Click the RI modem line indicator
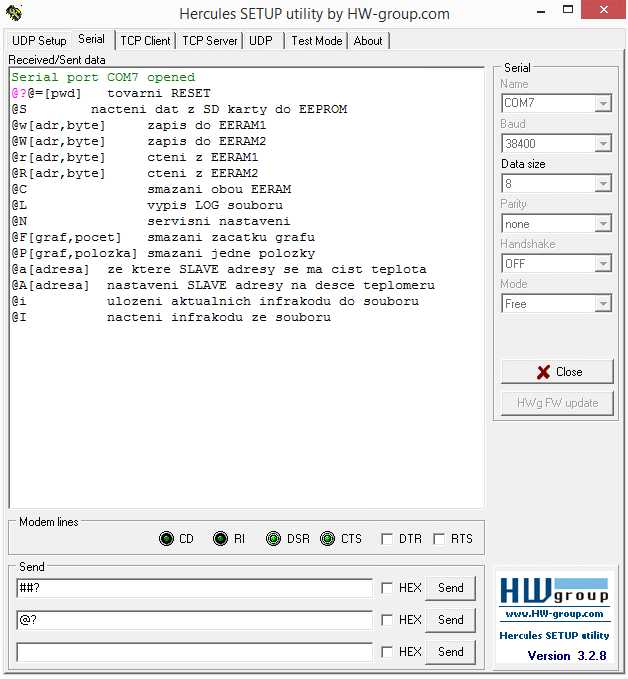This screenshot has width=628, height=679. pyautogui.click(x=220, y=539)
